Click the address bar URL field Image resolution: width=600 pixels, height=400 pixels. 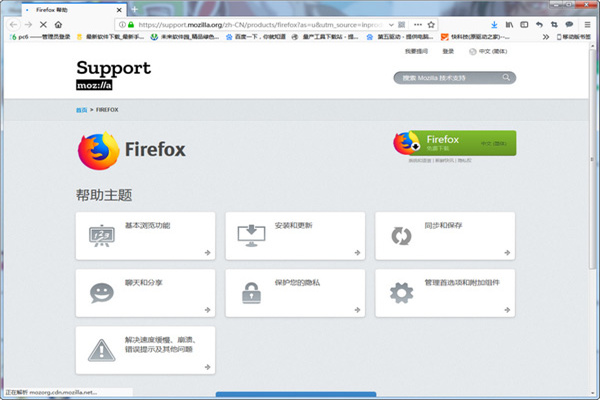coord(260,24)
